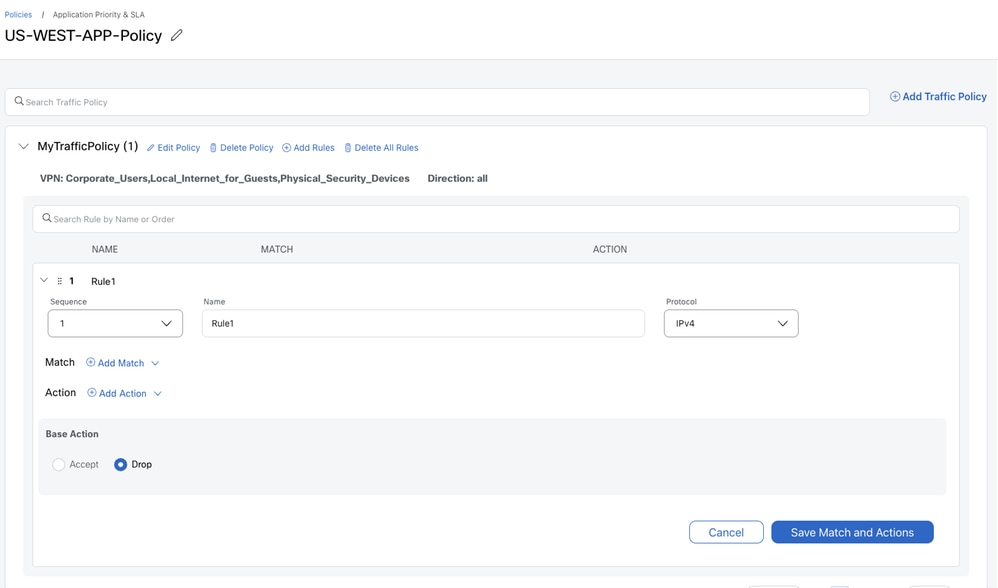Viewport: 998px width, 588px height.
Task: Open the Sequence dropdown
Action: coord(115,323)
